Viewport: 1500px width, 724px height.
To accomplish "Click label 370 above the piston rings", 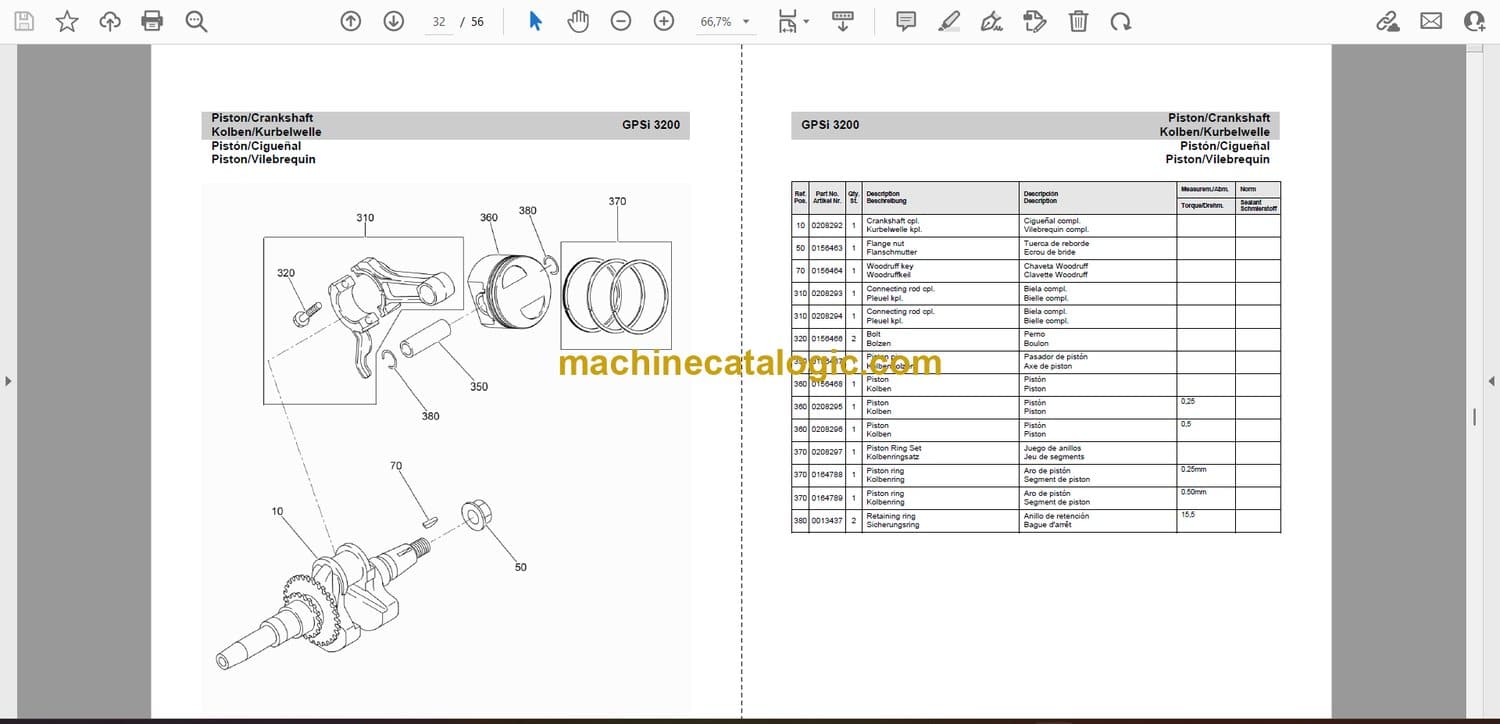I will tap(617, 201).
